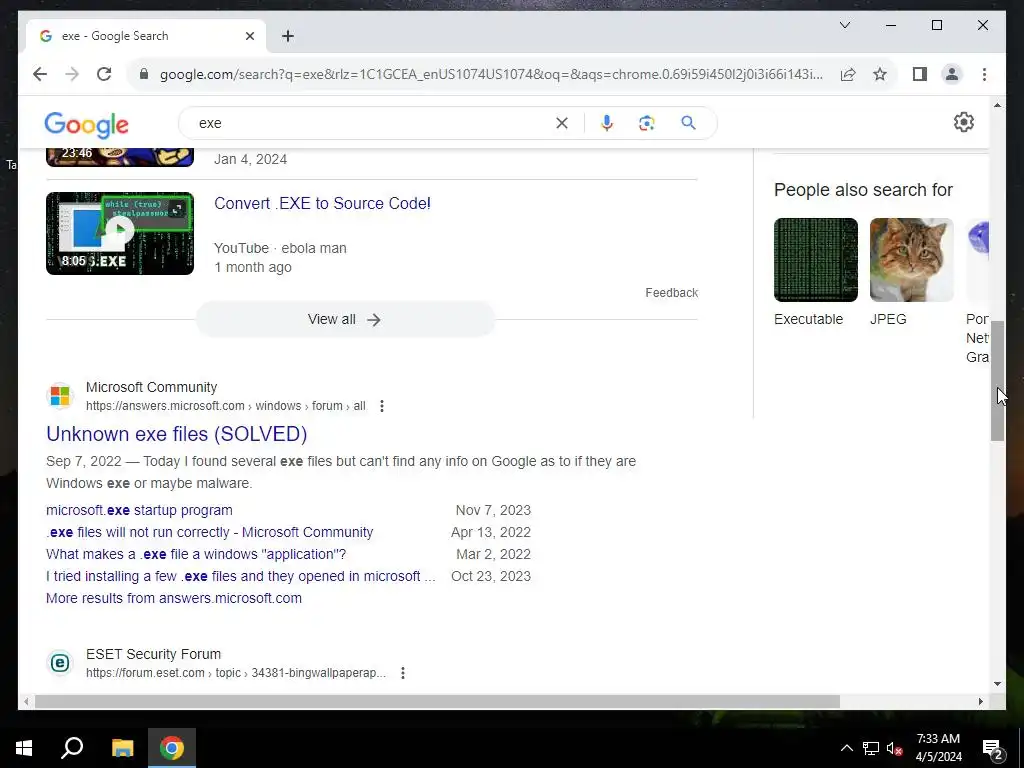This screenshot has width=1024, height=768.
Task: Open Windows taskbar search
Action: point(72,748)
